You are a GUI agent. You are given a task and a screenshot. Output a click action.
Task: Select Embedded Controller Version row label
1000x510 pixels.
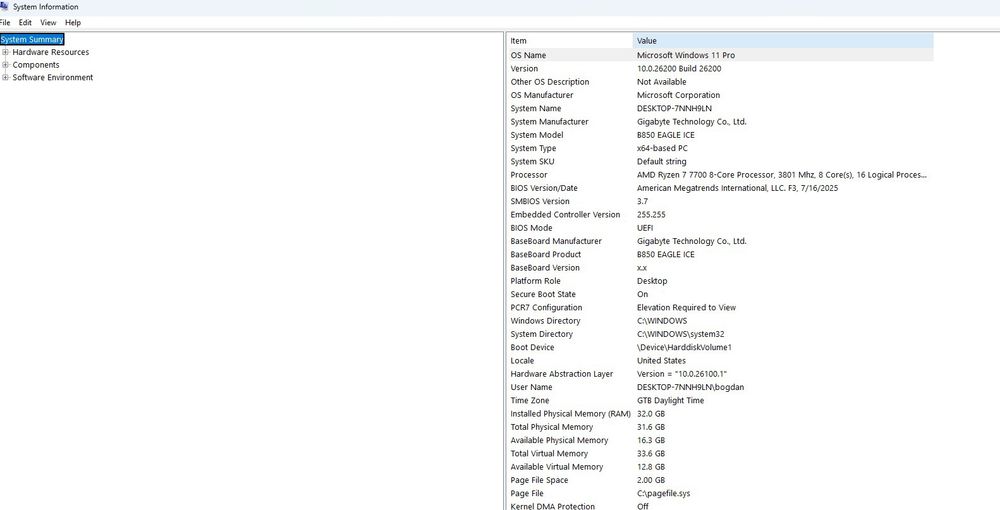pos(565,215)
